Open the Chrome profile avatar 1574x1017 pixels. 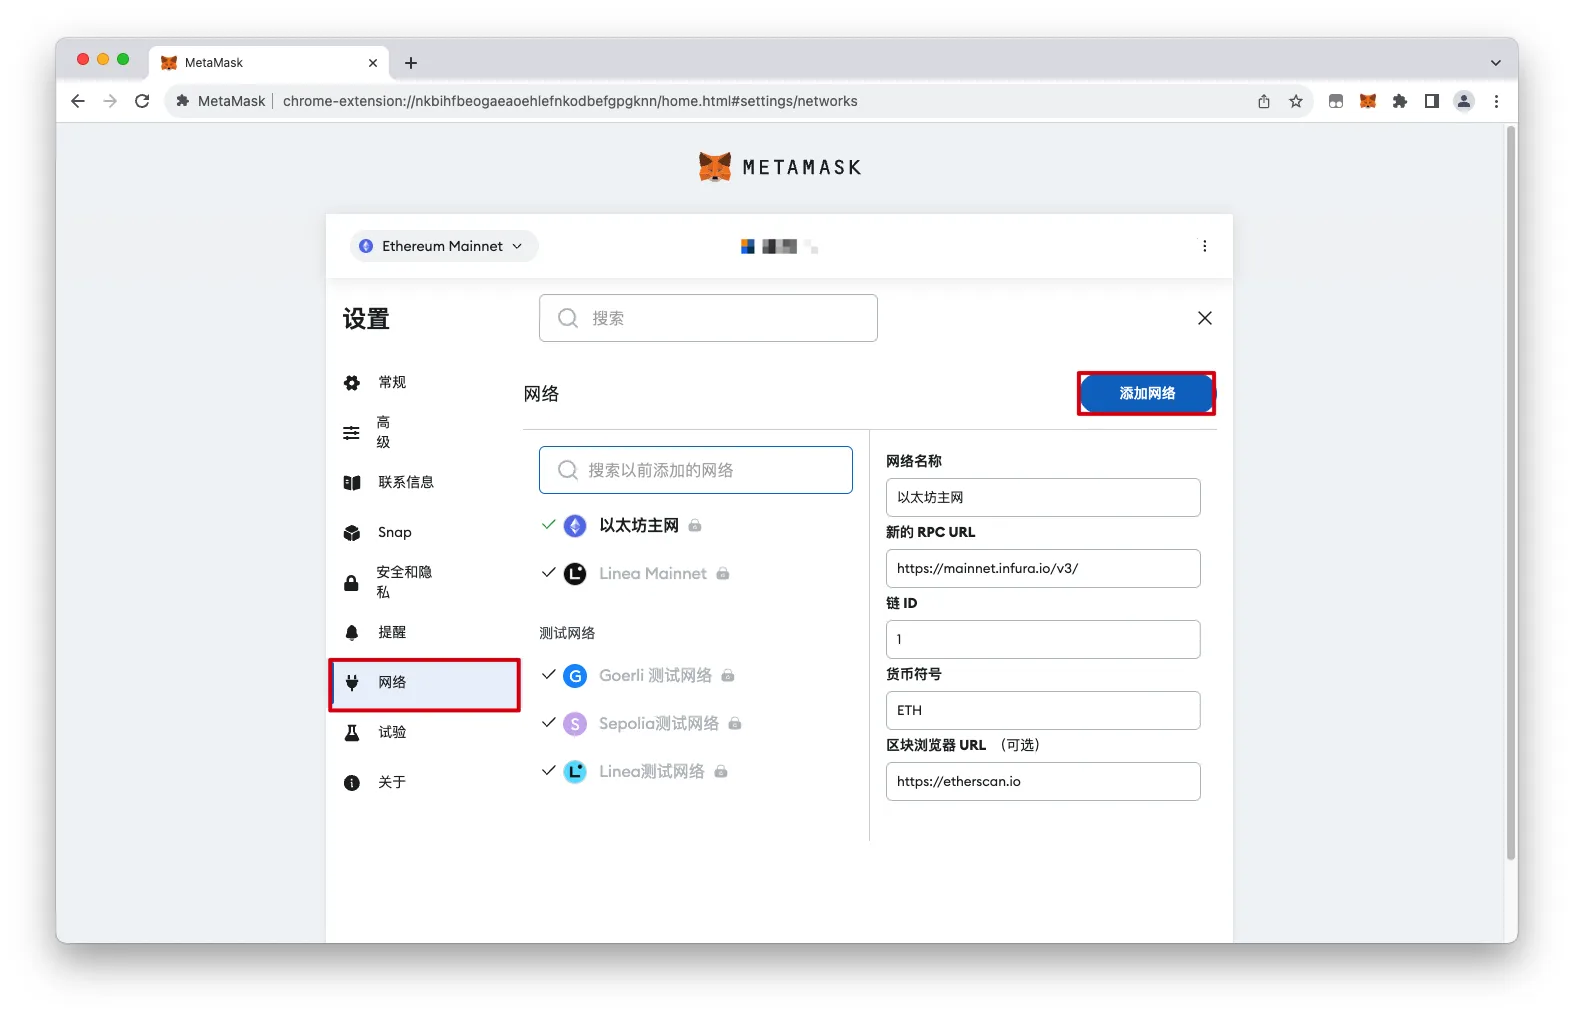1464,101
